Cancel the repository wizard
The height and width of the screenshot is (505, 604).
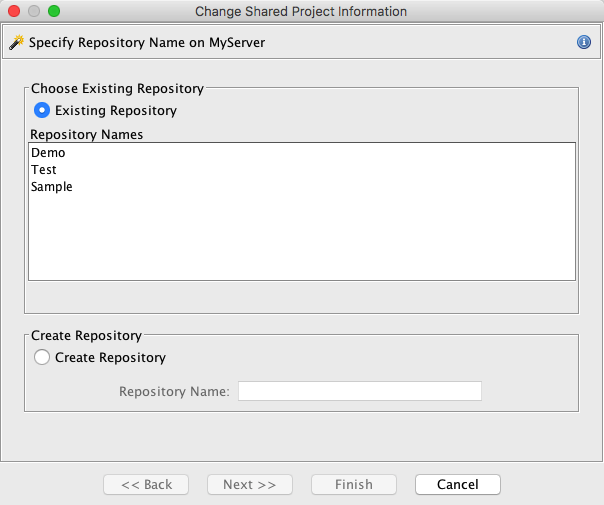coord(457,485)
